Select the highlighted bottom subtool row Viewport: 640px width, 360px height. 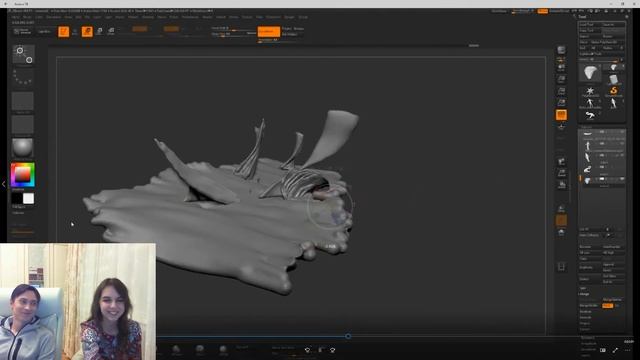point(602,180)
